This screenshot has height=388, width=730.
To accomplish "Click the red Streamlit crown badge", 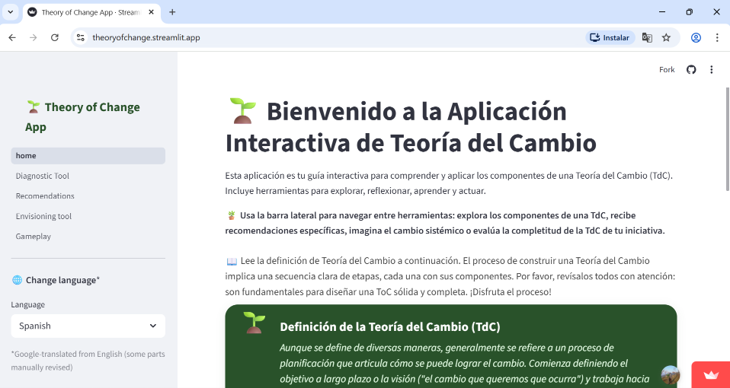I will point(711,375).
